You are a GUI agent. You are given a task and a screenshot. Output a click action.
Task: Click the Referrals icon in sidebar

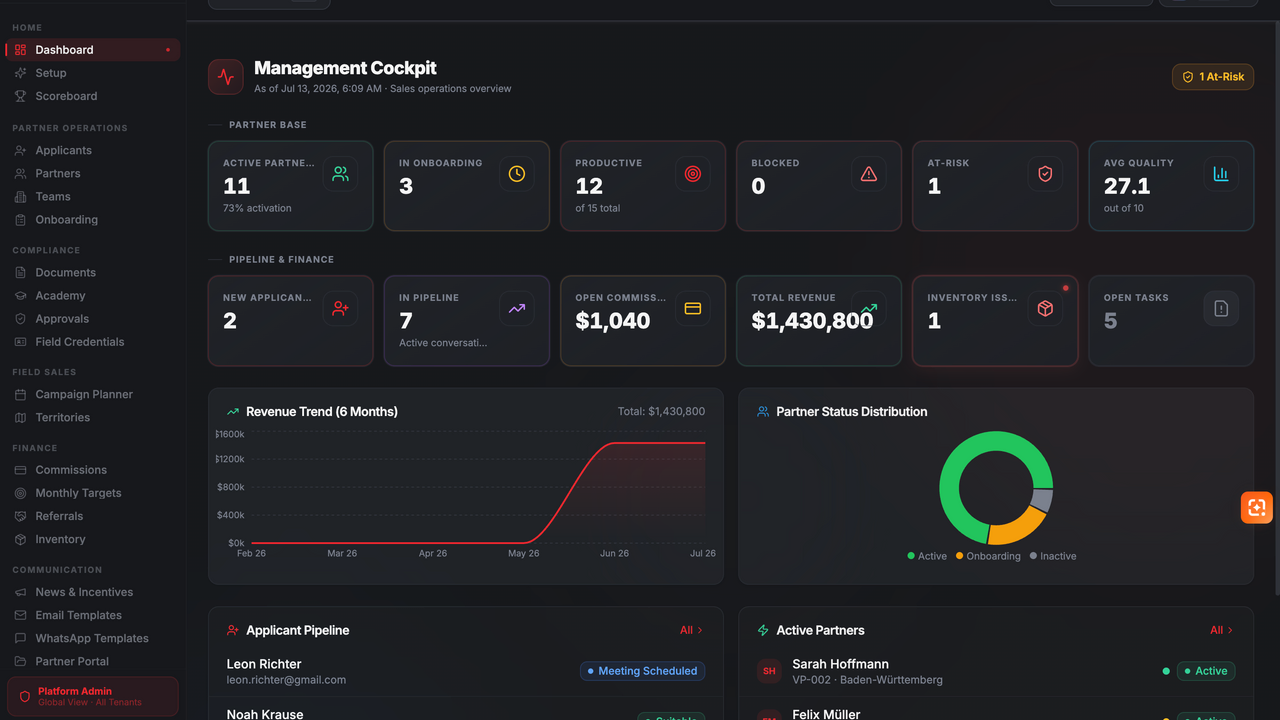click(x=20, y=516)
